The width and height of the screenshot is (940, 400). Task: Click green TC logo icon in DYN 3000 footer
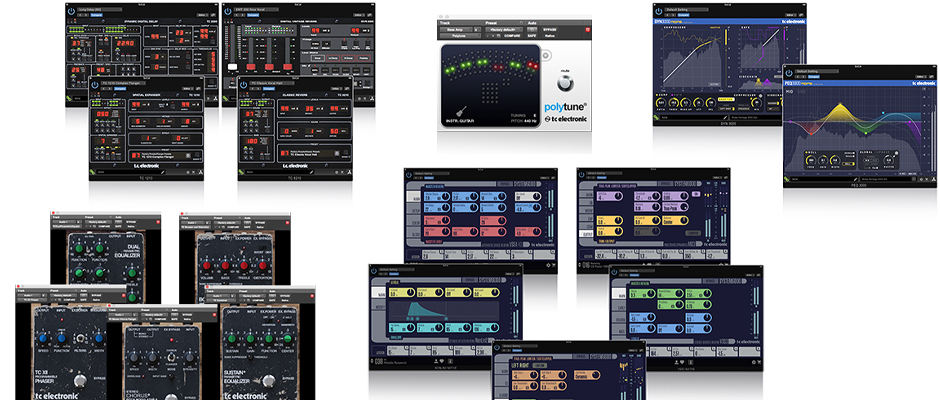(x=658, y=118)
